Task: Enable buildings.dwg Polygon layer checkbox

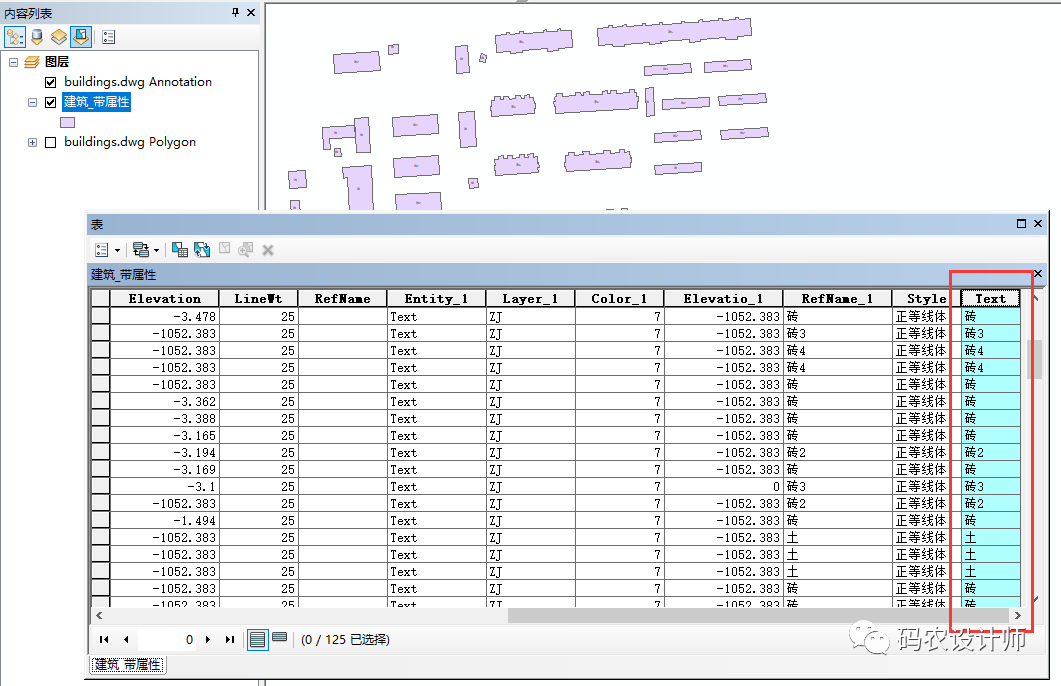Action: [51, 142]
